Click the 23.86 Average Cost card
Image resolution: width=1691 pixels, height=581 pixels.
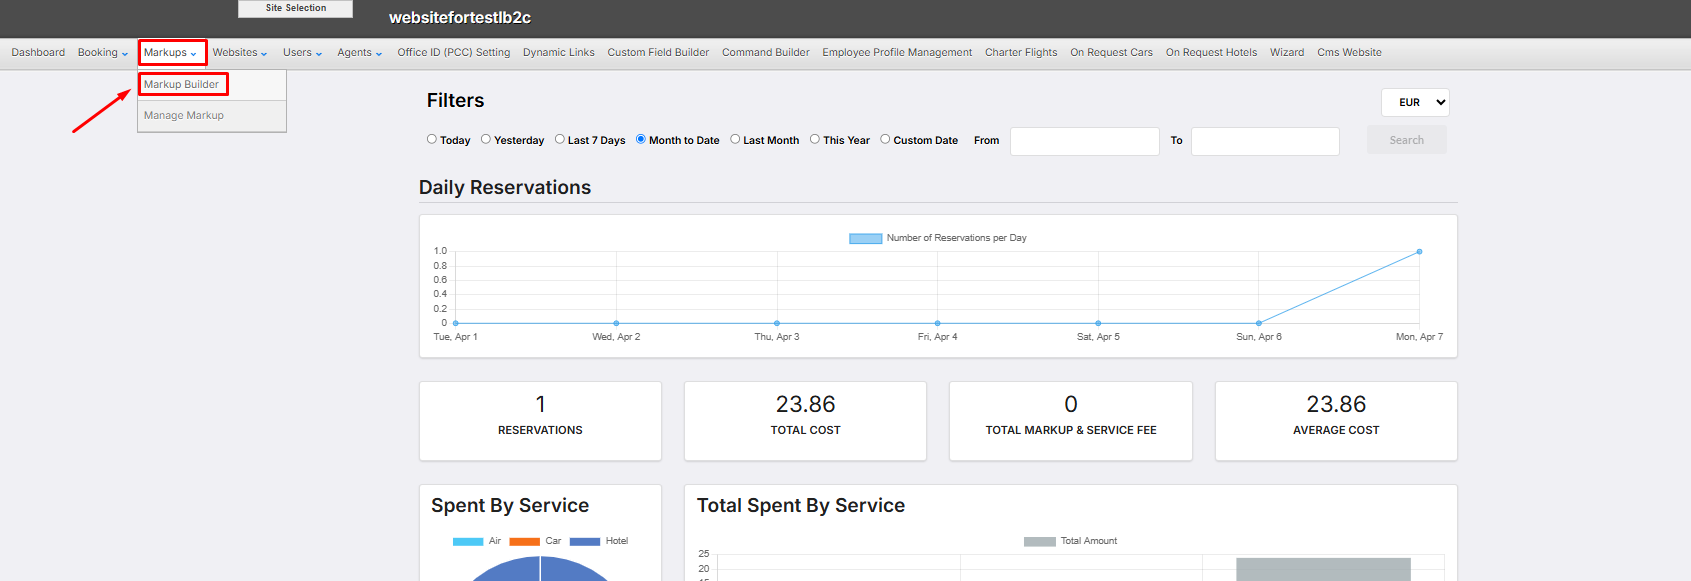click(x=1336, y=421)
